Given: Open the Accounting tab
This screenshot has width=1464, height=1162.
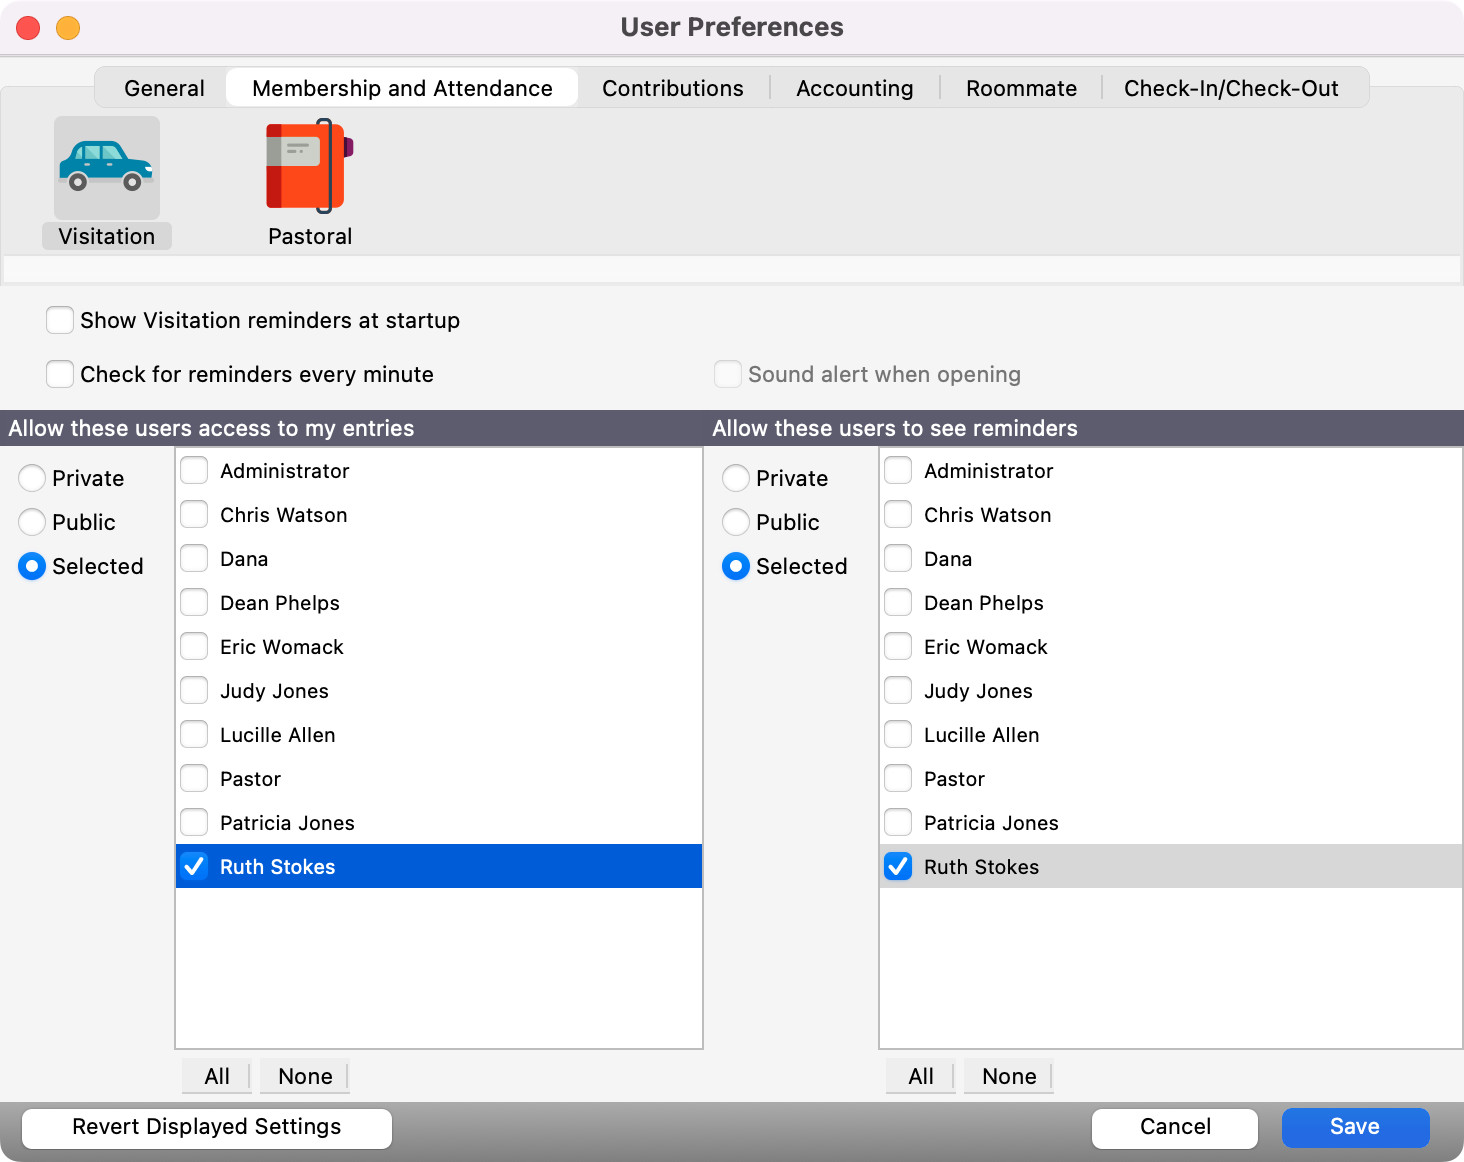Looking at the screenshot, I should point(854,88).
